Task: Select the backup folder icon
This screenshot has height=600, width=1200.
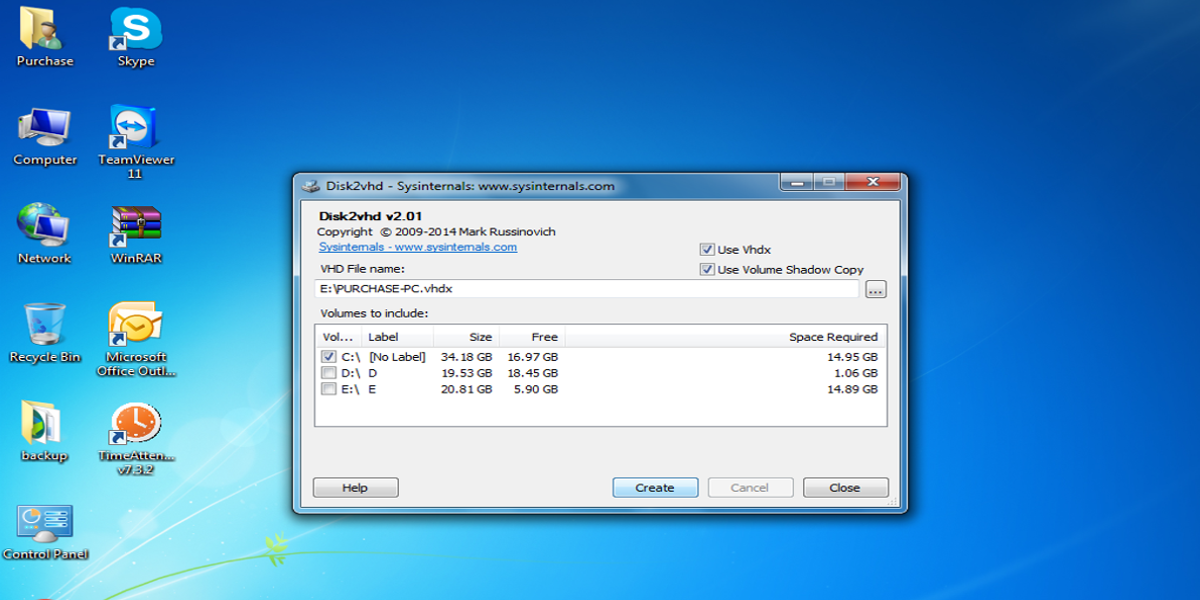Action: point(44,431)
